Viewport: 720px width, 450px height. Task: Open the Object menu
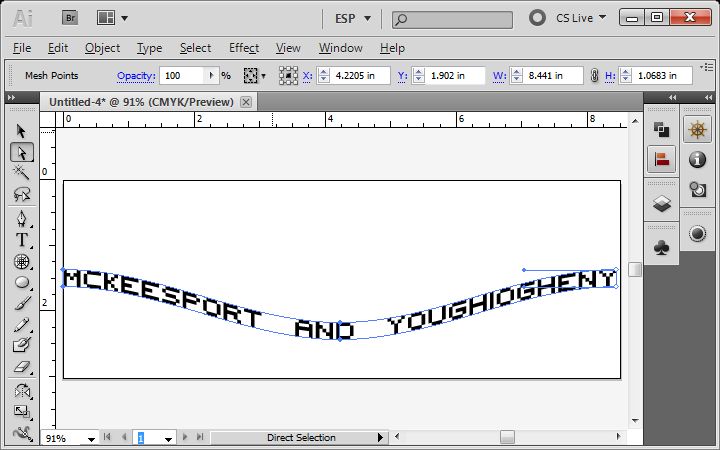(x=102, y=48)
